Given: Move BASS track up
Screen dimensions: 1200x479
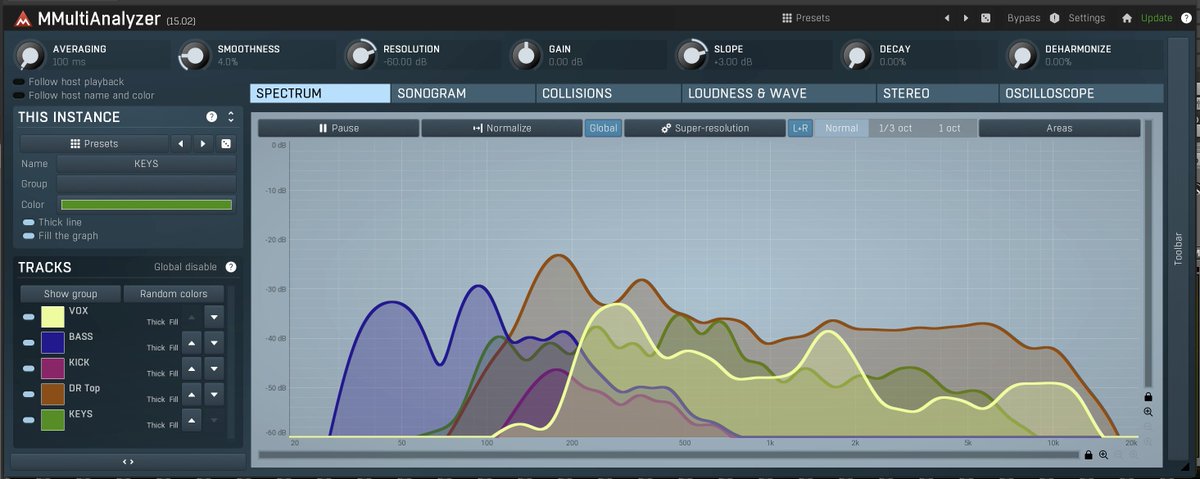Looking at the screenshot, I should pos(192,343).
